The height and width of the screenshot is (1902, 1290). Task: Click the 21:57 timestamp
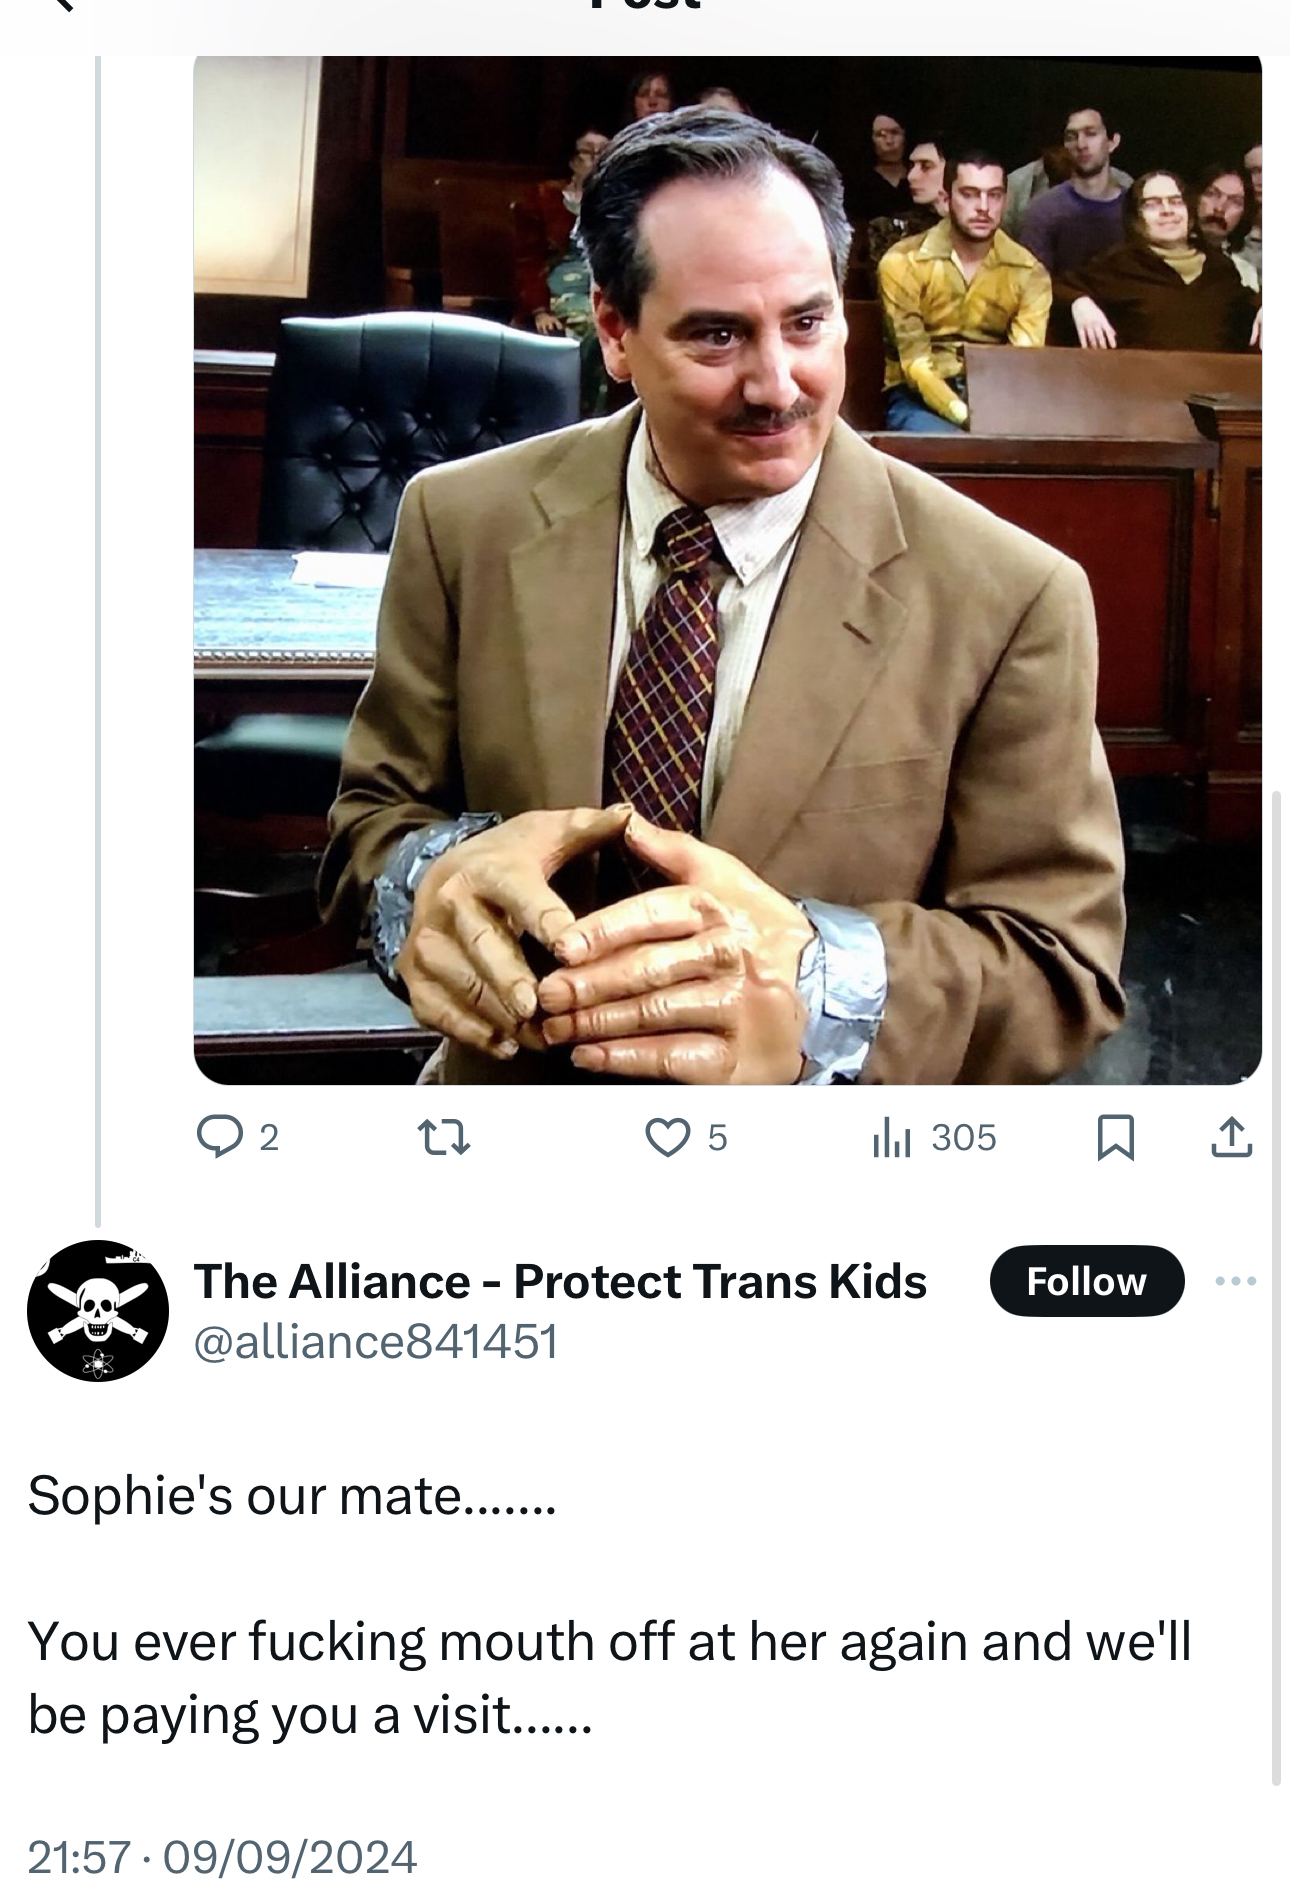coord(78,1857)
